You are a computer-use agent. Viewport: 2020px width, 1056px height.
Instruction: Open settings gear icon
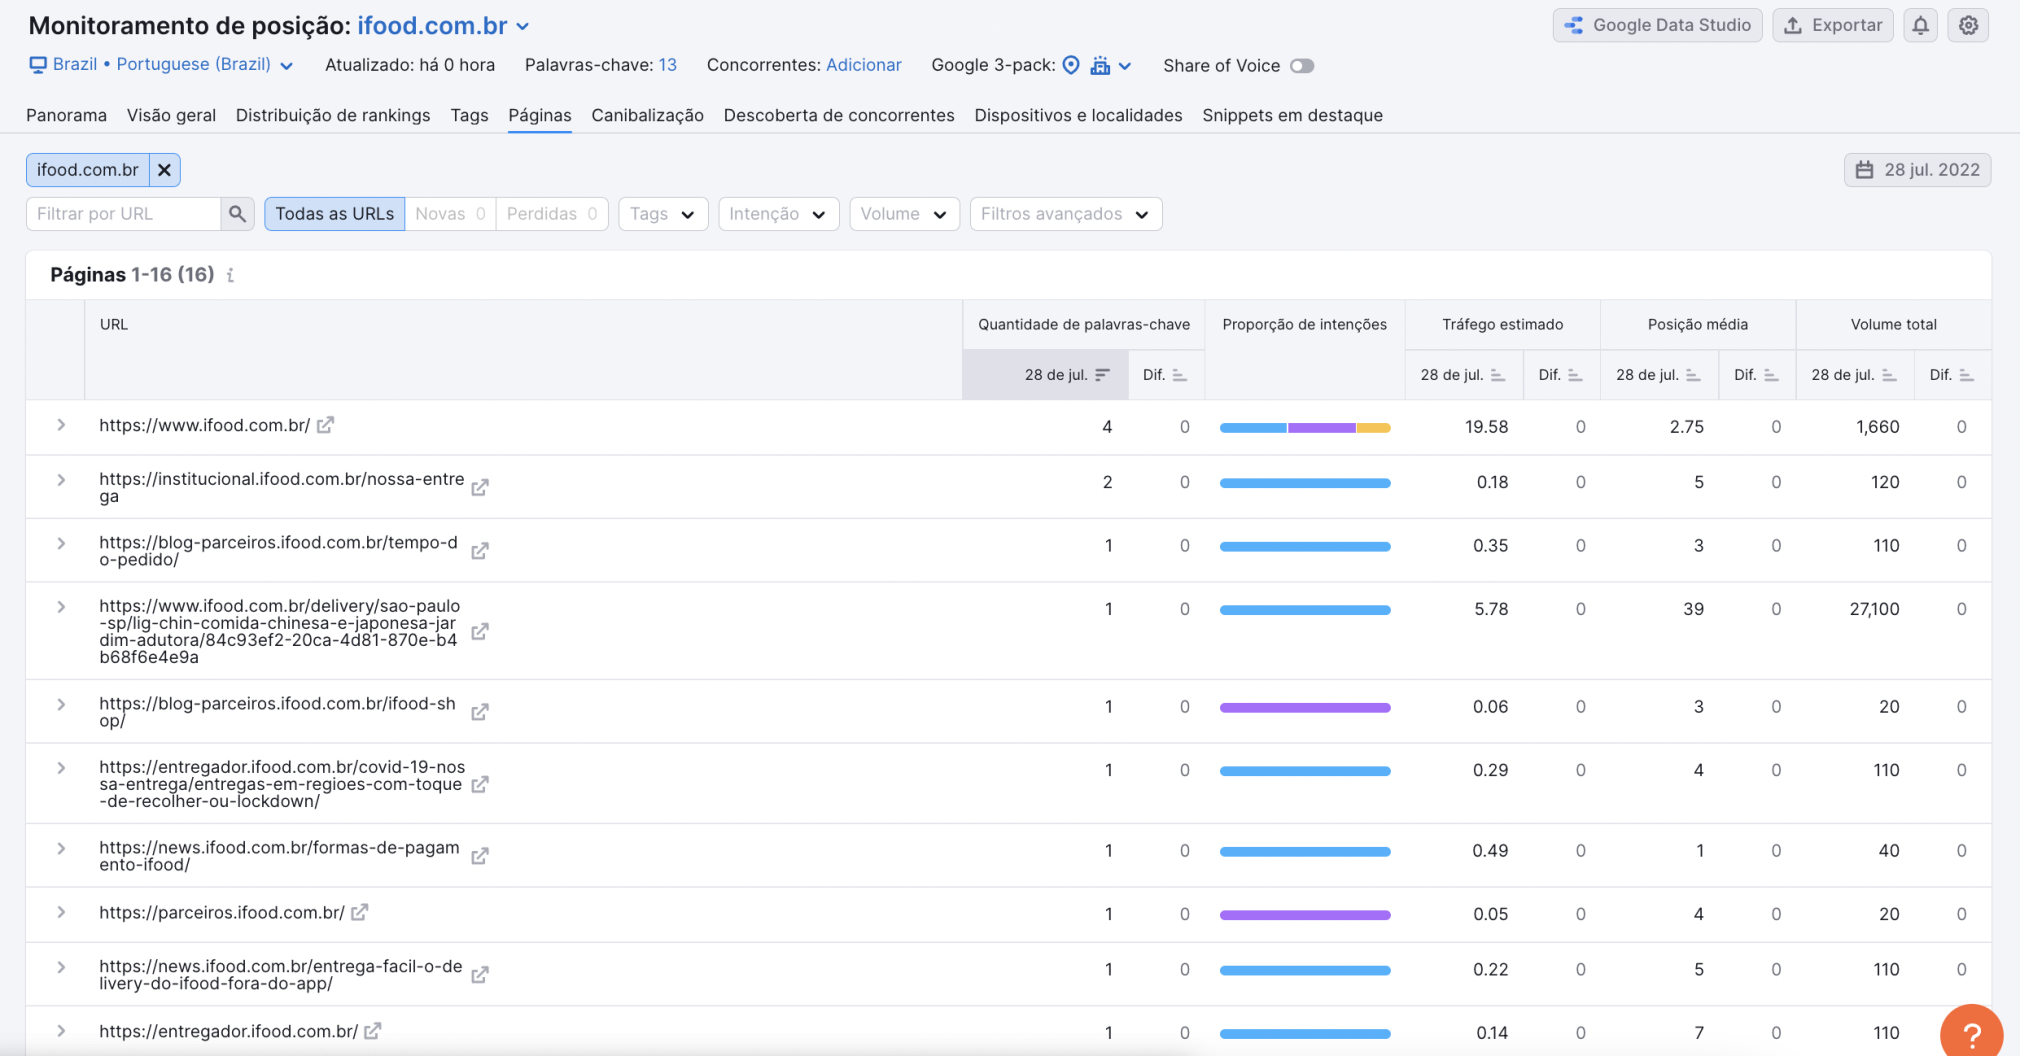[x=1968, y=26]
